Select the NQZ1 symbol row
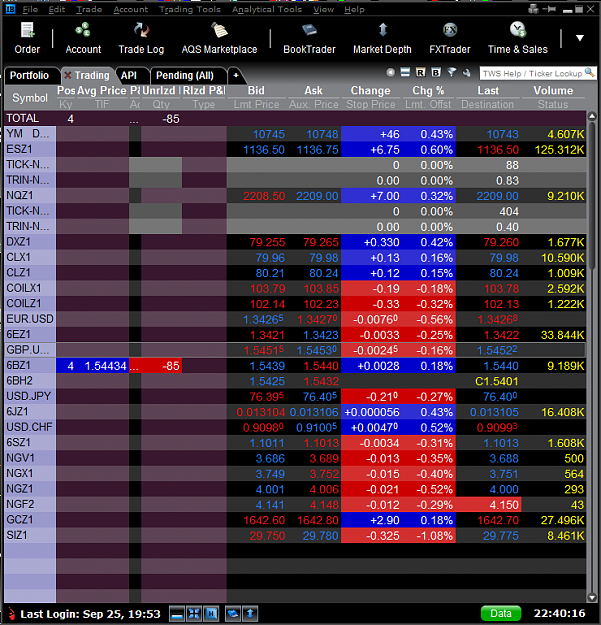The height and width of the screenshot is (625, 601). click(295, 196)
